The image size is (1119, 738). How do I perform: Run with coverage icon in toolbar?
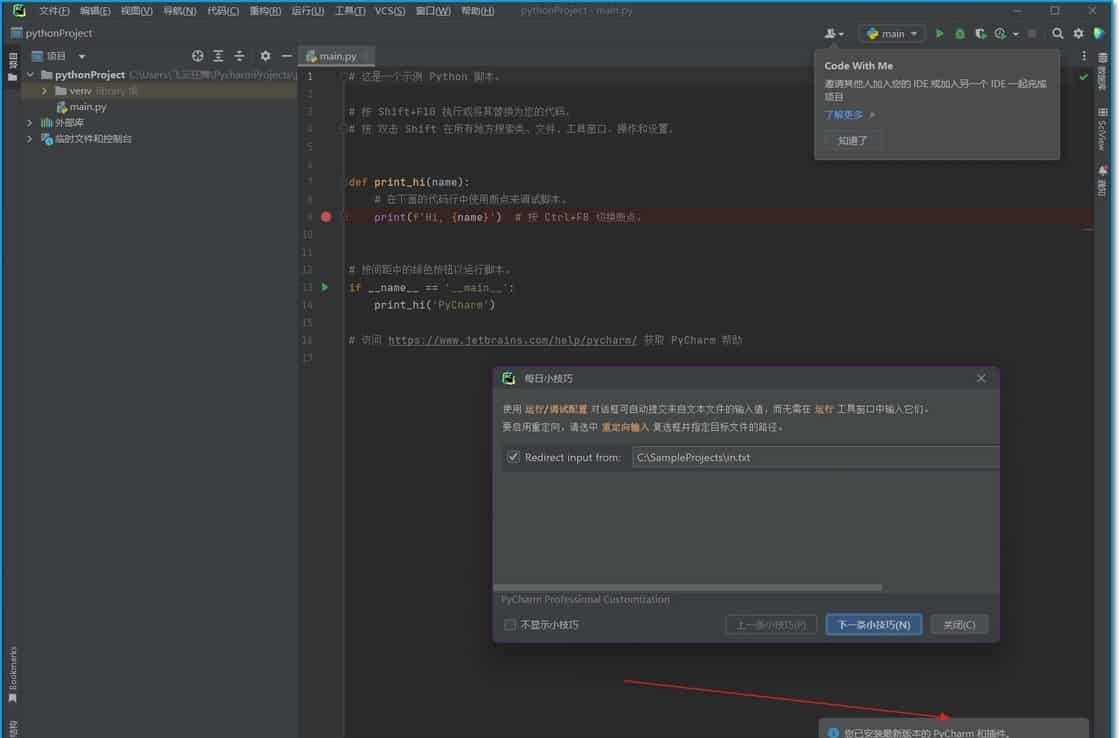[981, 34]
